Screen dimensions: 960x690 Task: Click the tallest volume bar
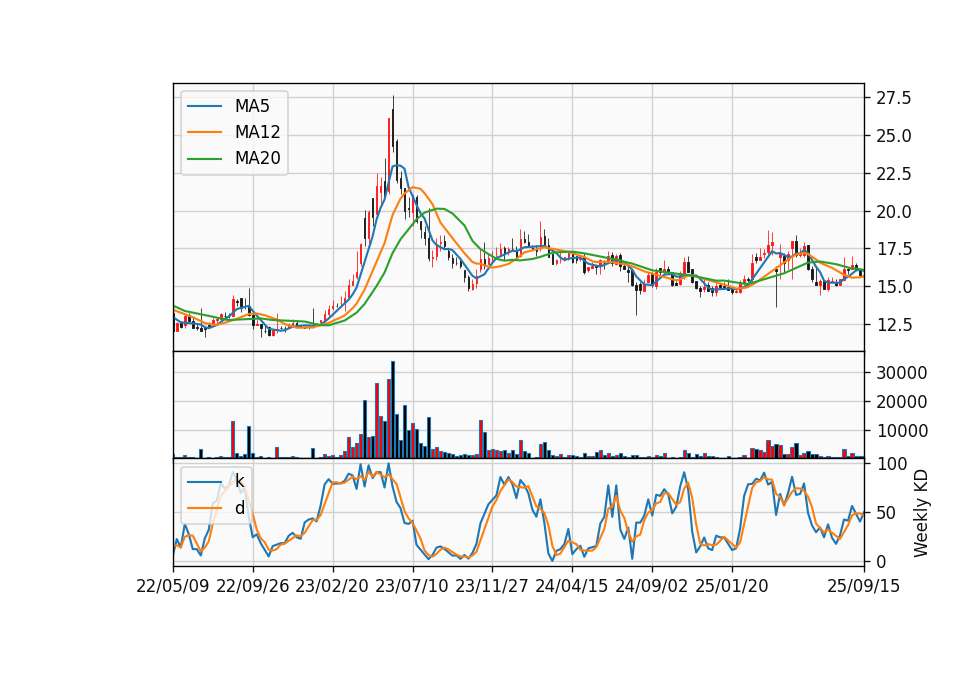(392, 410)
